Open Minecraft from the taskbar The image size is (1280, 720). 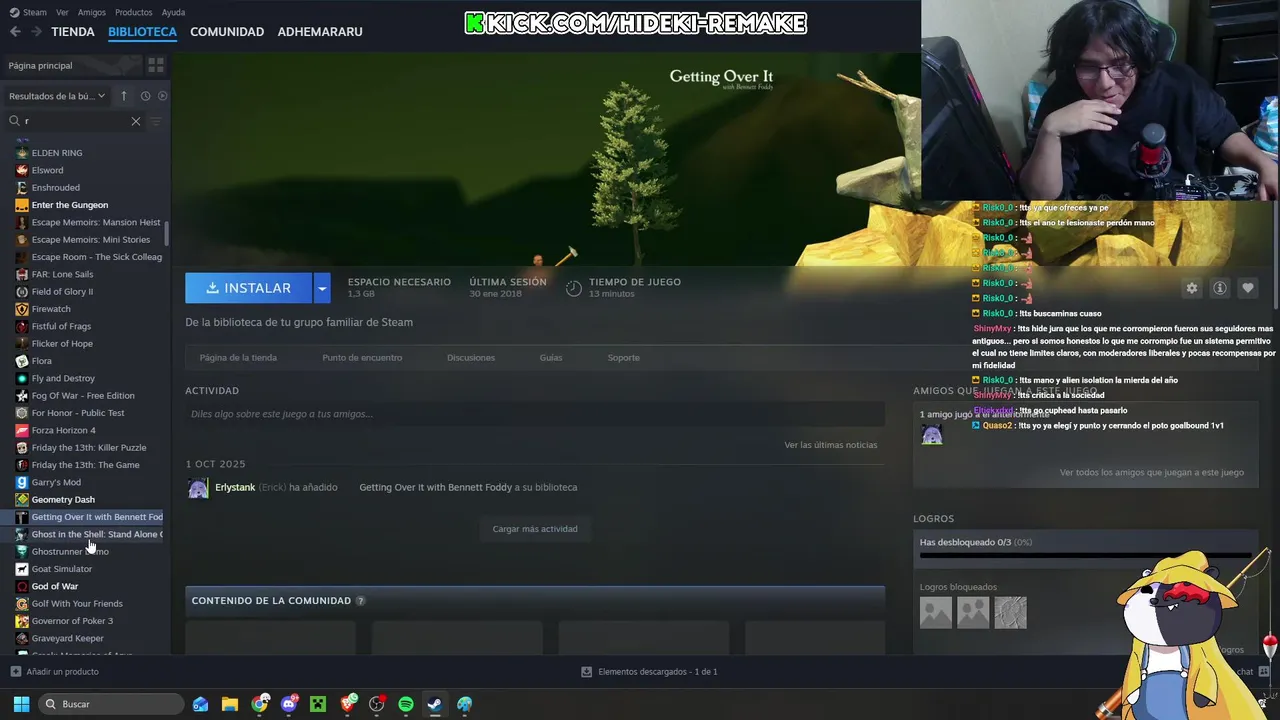click(x=318, y=704)
